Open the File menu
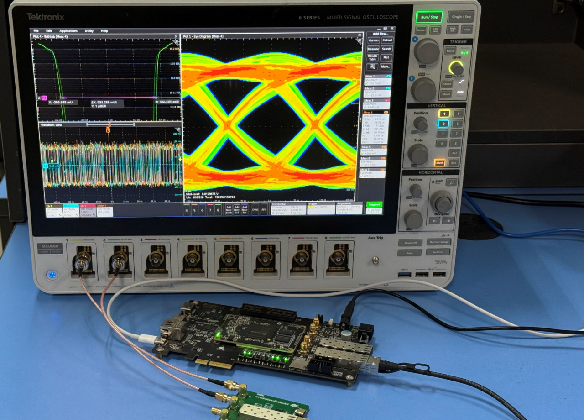 pyautogui.click(x=36, y=31)
